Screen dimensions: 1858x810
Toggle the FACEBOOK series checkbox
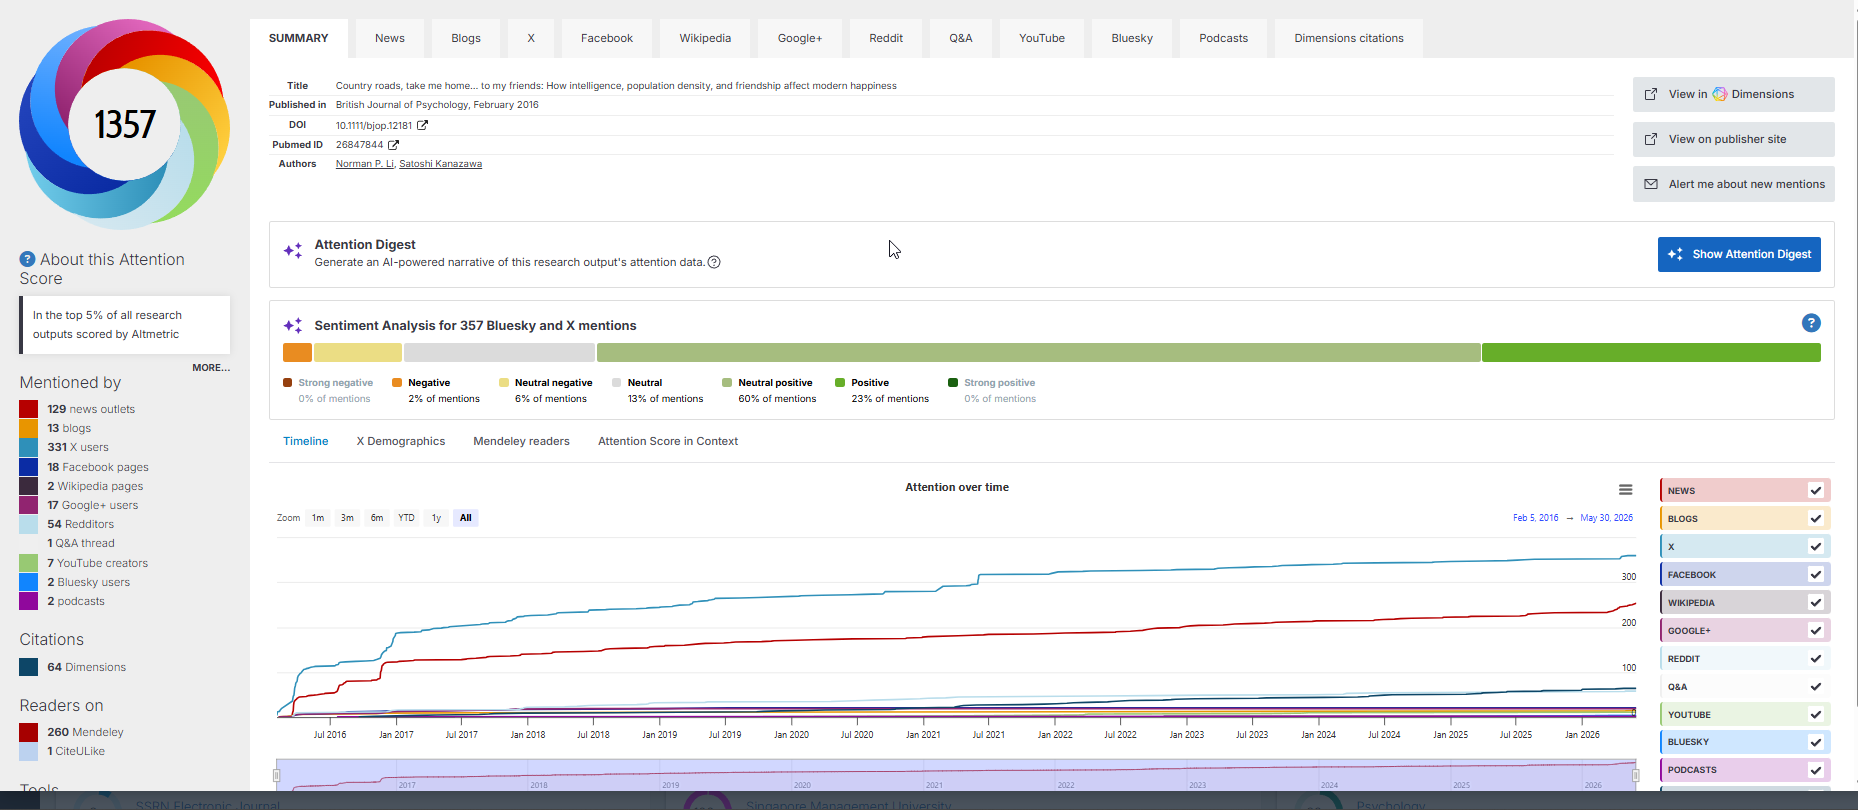[1816, 574]
